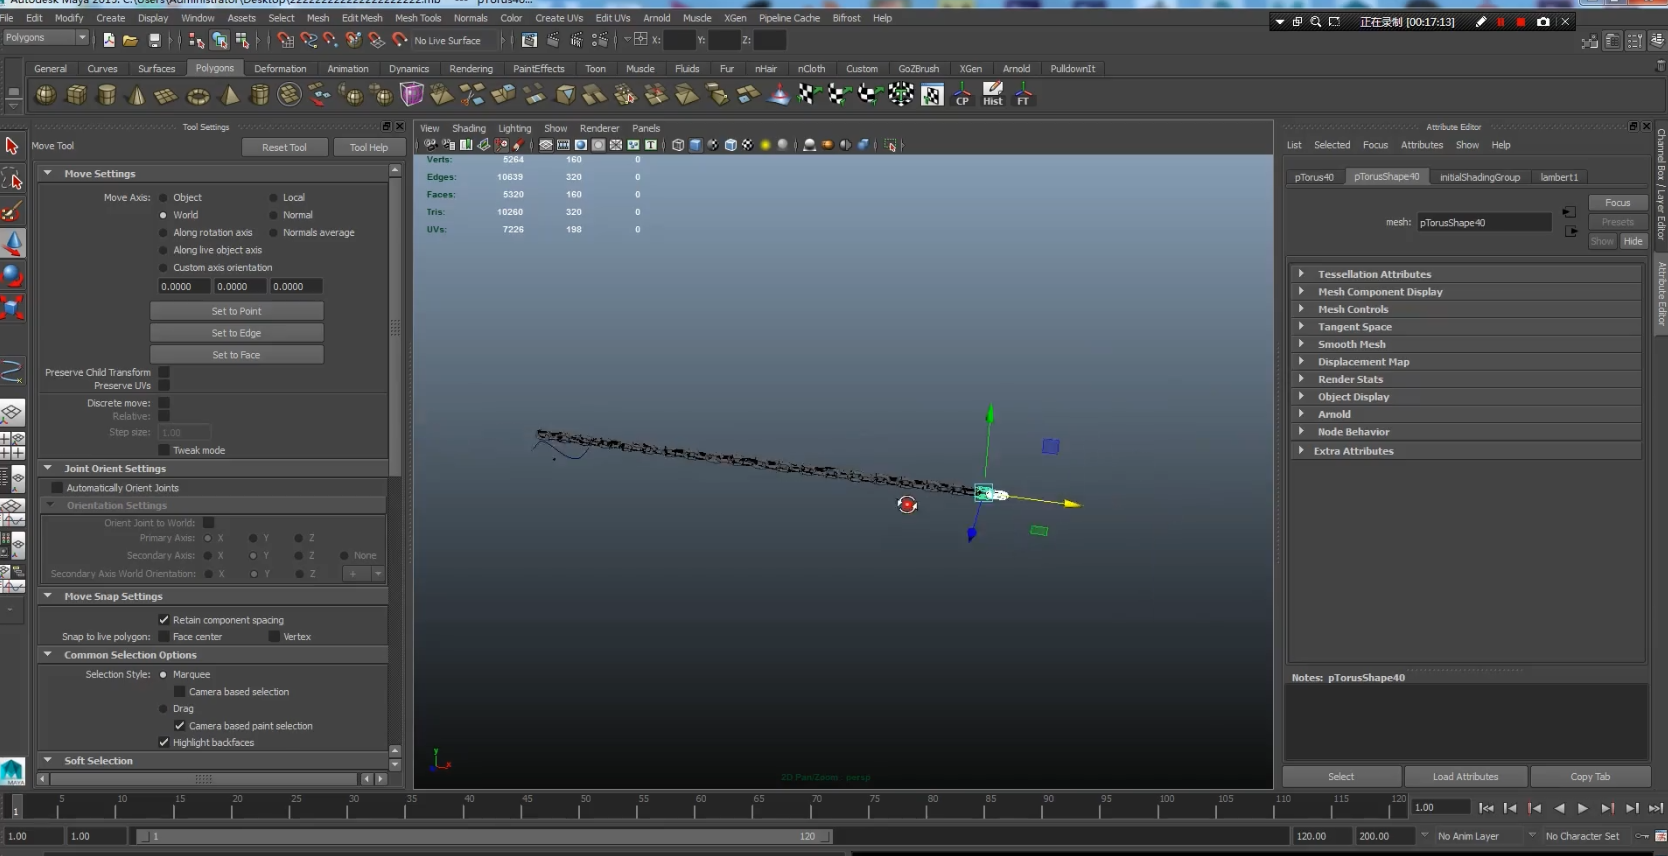
Task: Click the mesh name input field
Action: [x=1484, y=223]
